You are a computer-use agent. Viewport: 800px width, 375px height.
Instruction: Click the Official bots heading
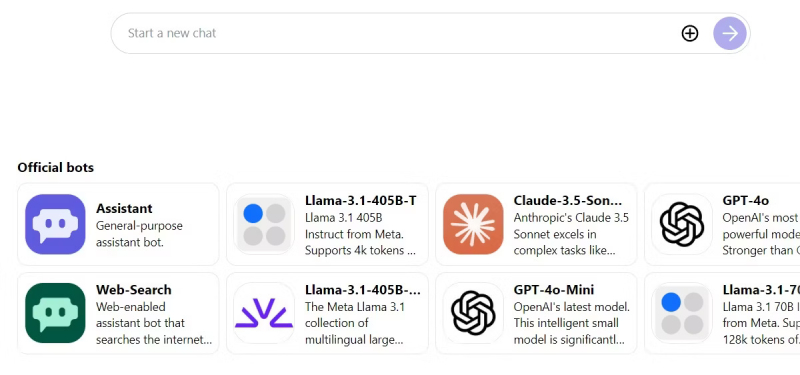tap(56, 167)
